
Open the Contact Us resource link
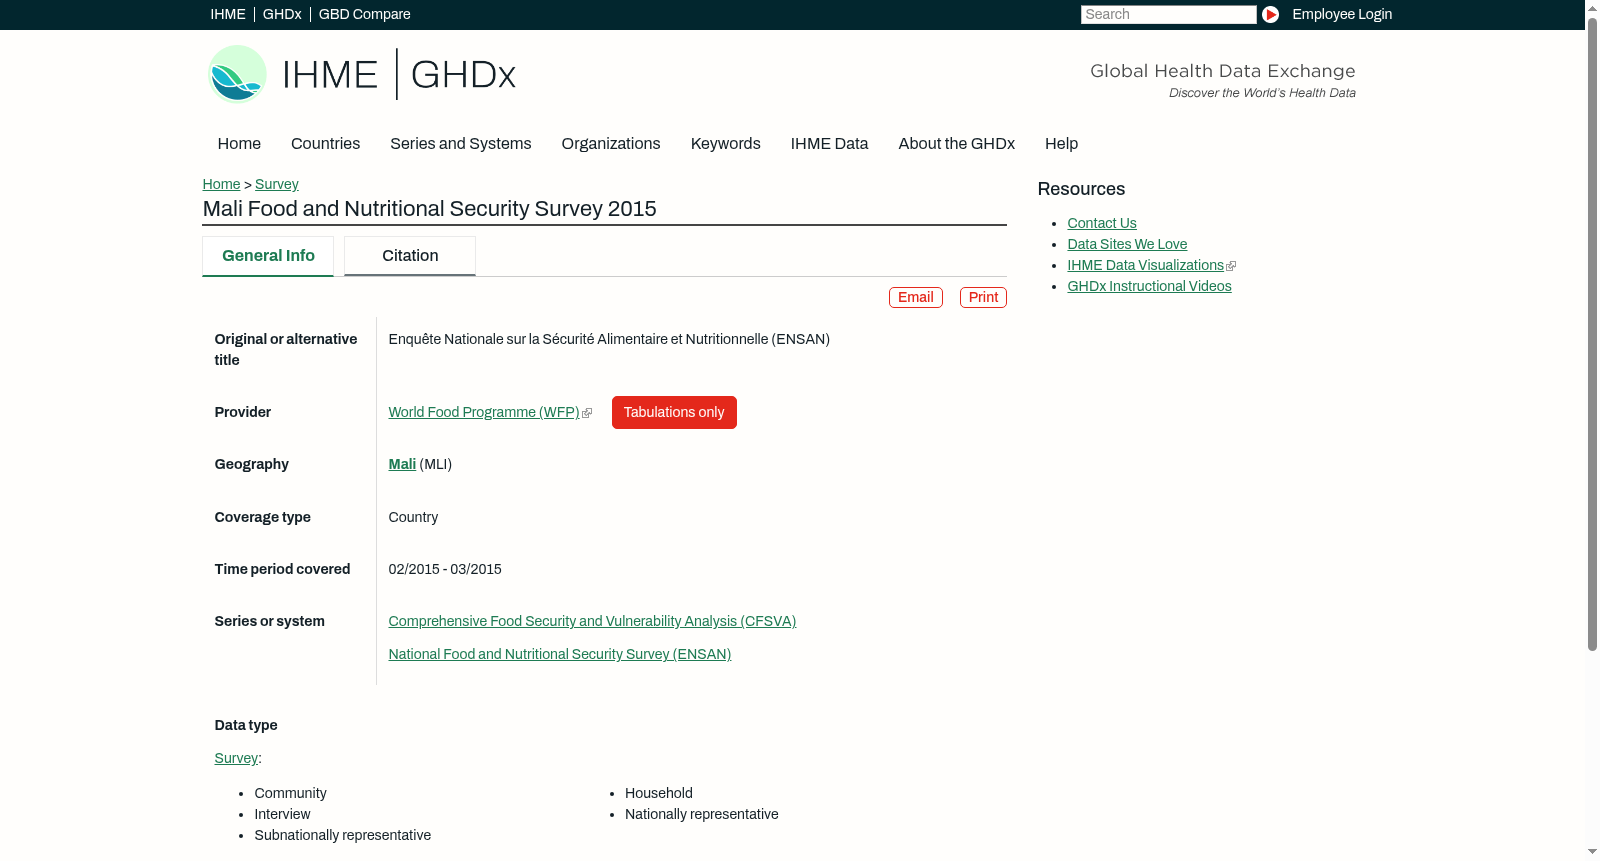coord(1102,224)
